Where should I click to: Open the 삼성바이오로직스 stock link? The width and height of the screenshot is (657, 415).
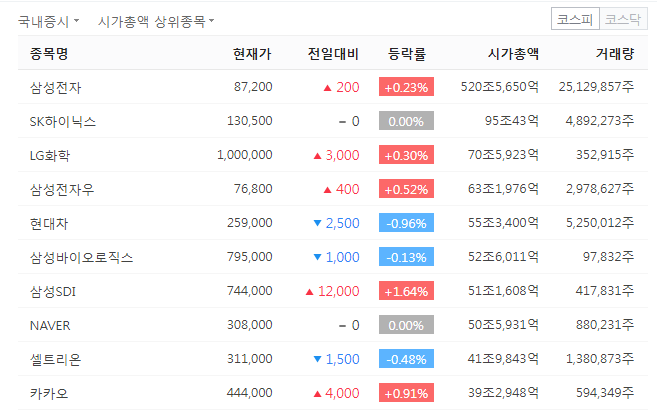[81, 257]
